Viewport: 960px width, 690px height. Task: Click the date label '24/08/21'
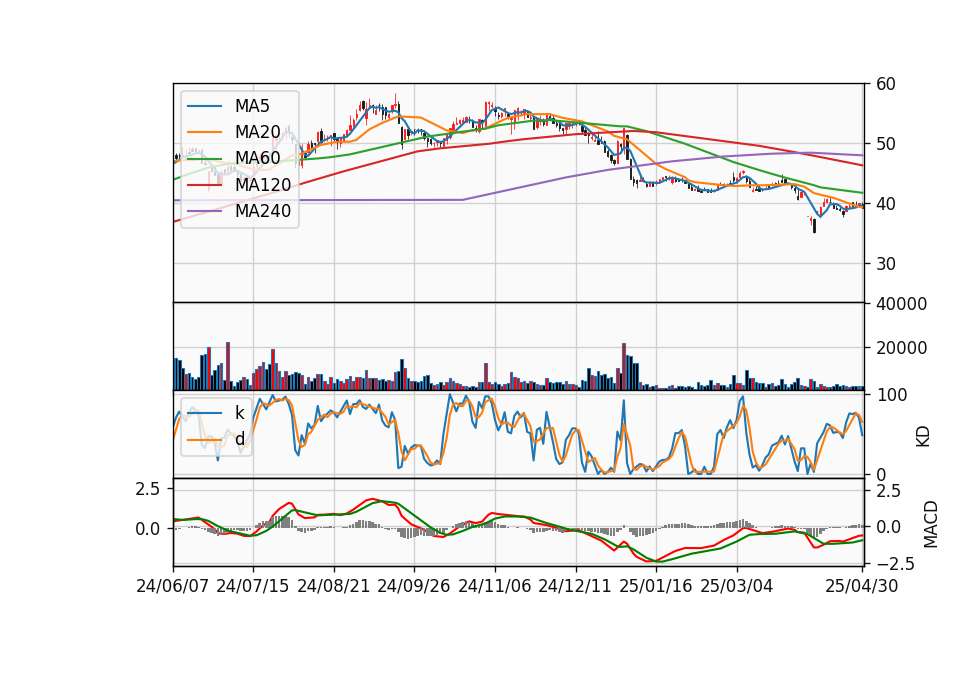tap(334, 586)
